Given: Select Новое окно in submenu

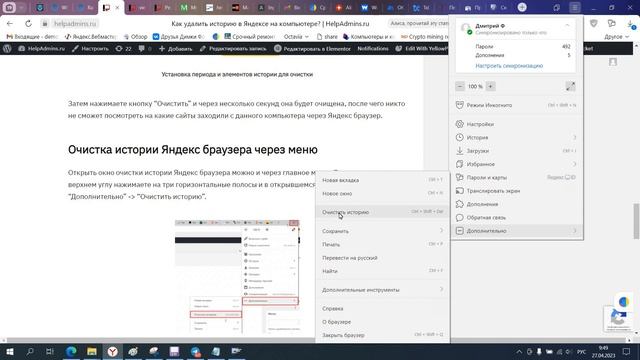Looking at the screenshot, I should tap(383, 193).
